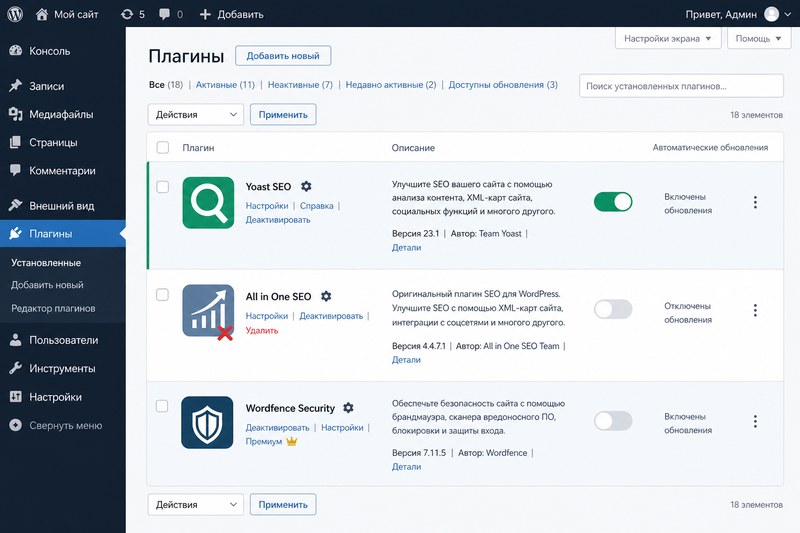Open the WordPress logo menu
Screen dimensions: 800x533
coord(15,14)
